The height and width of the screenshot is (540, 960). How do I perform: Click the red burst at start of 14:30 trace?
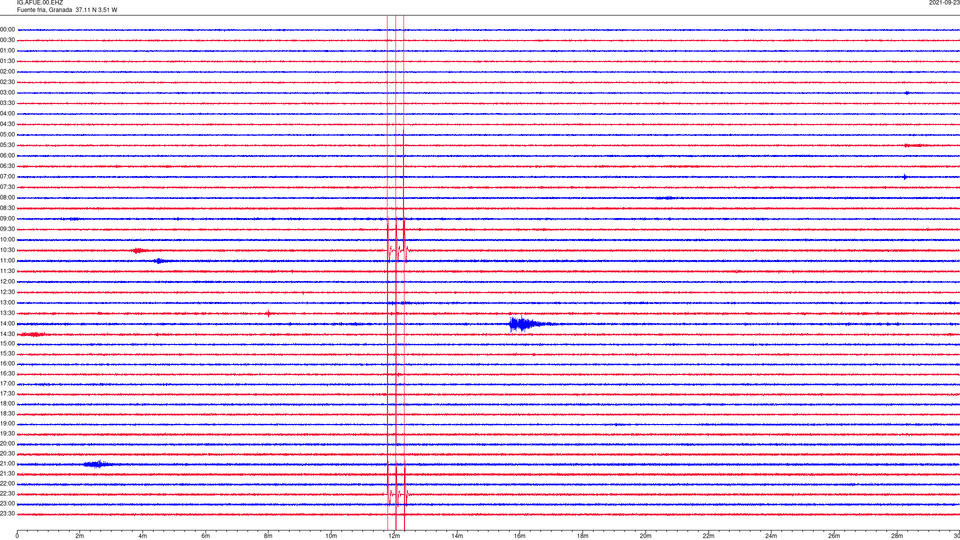tap(32, 334)
